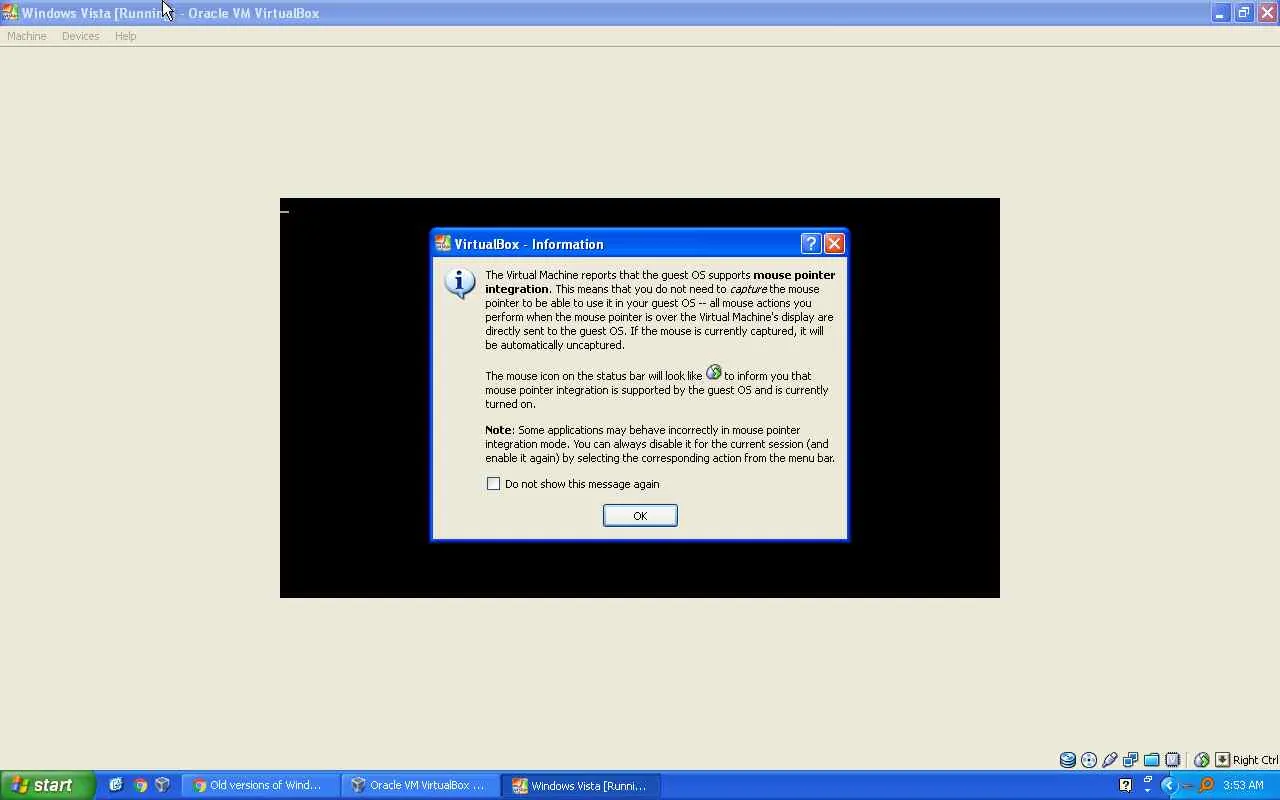Screen dimensions: 1280x800
Task: Click the USB devices status icon
Action: tap(1110, 760)
